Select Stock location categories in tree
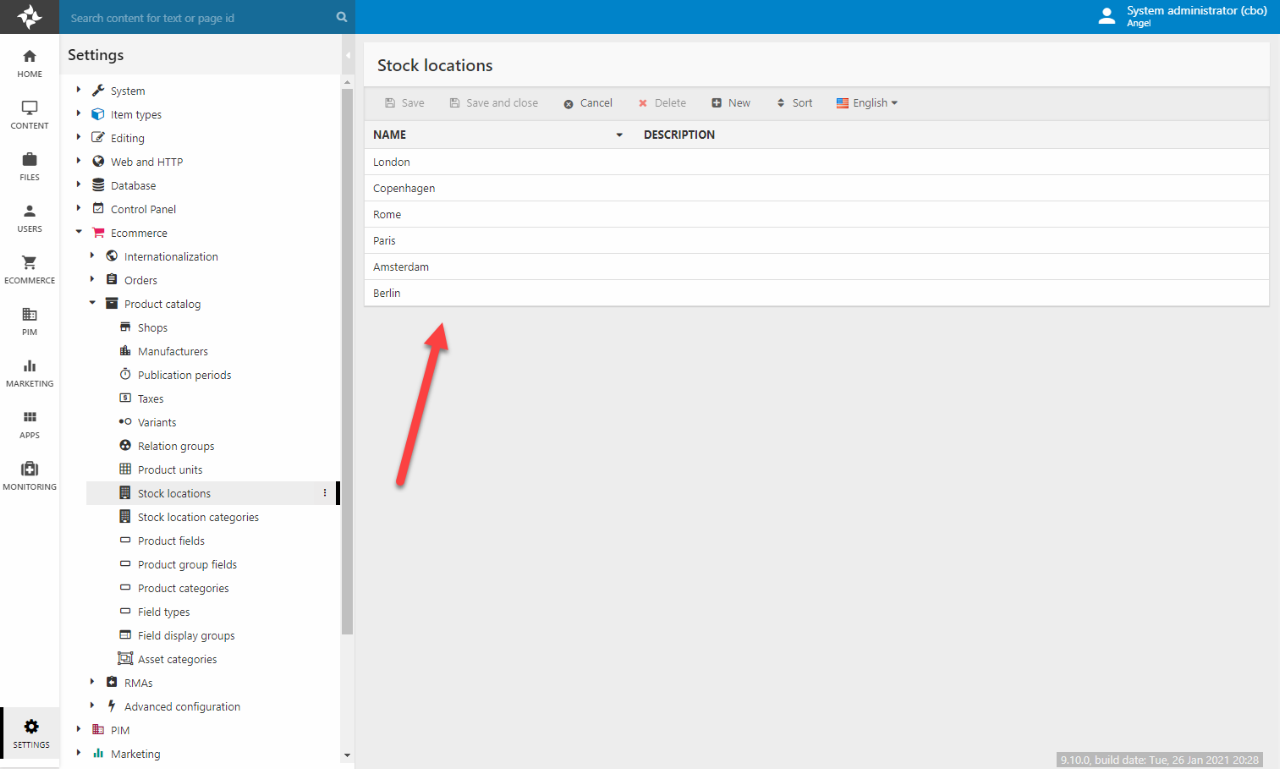This screenshot has height=769, width=1280. [x=198, y=517]
